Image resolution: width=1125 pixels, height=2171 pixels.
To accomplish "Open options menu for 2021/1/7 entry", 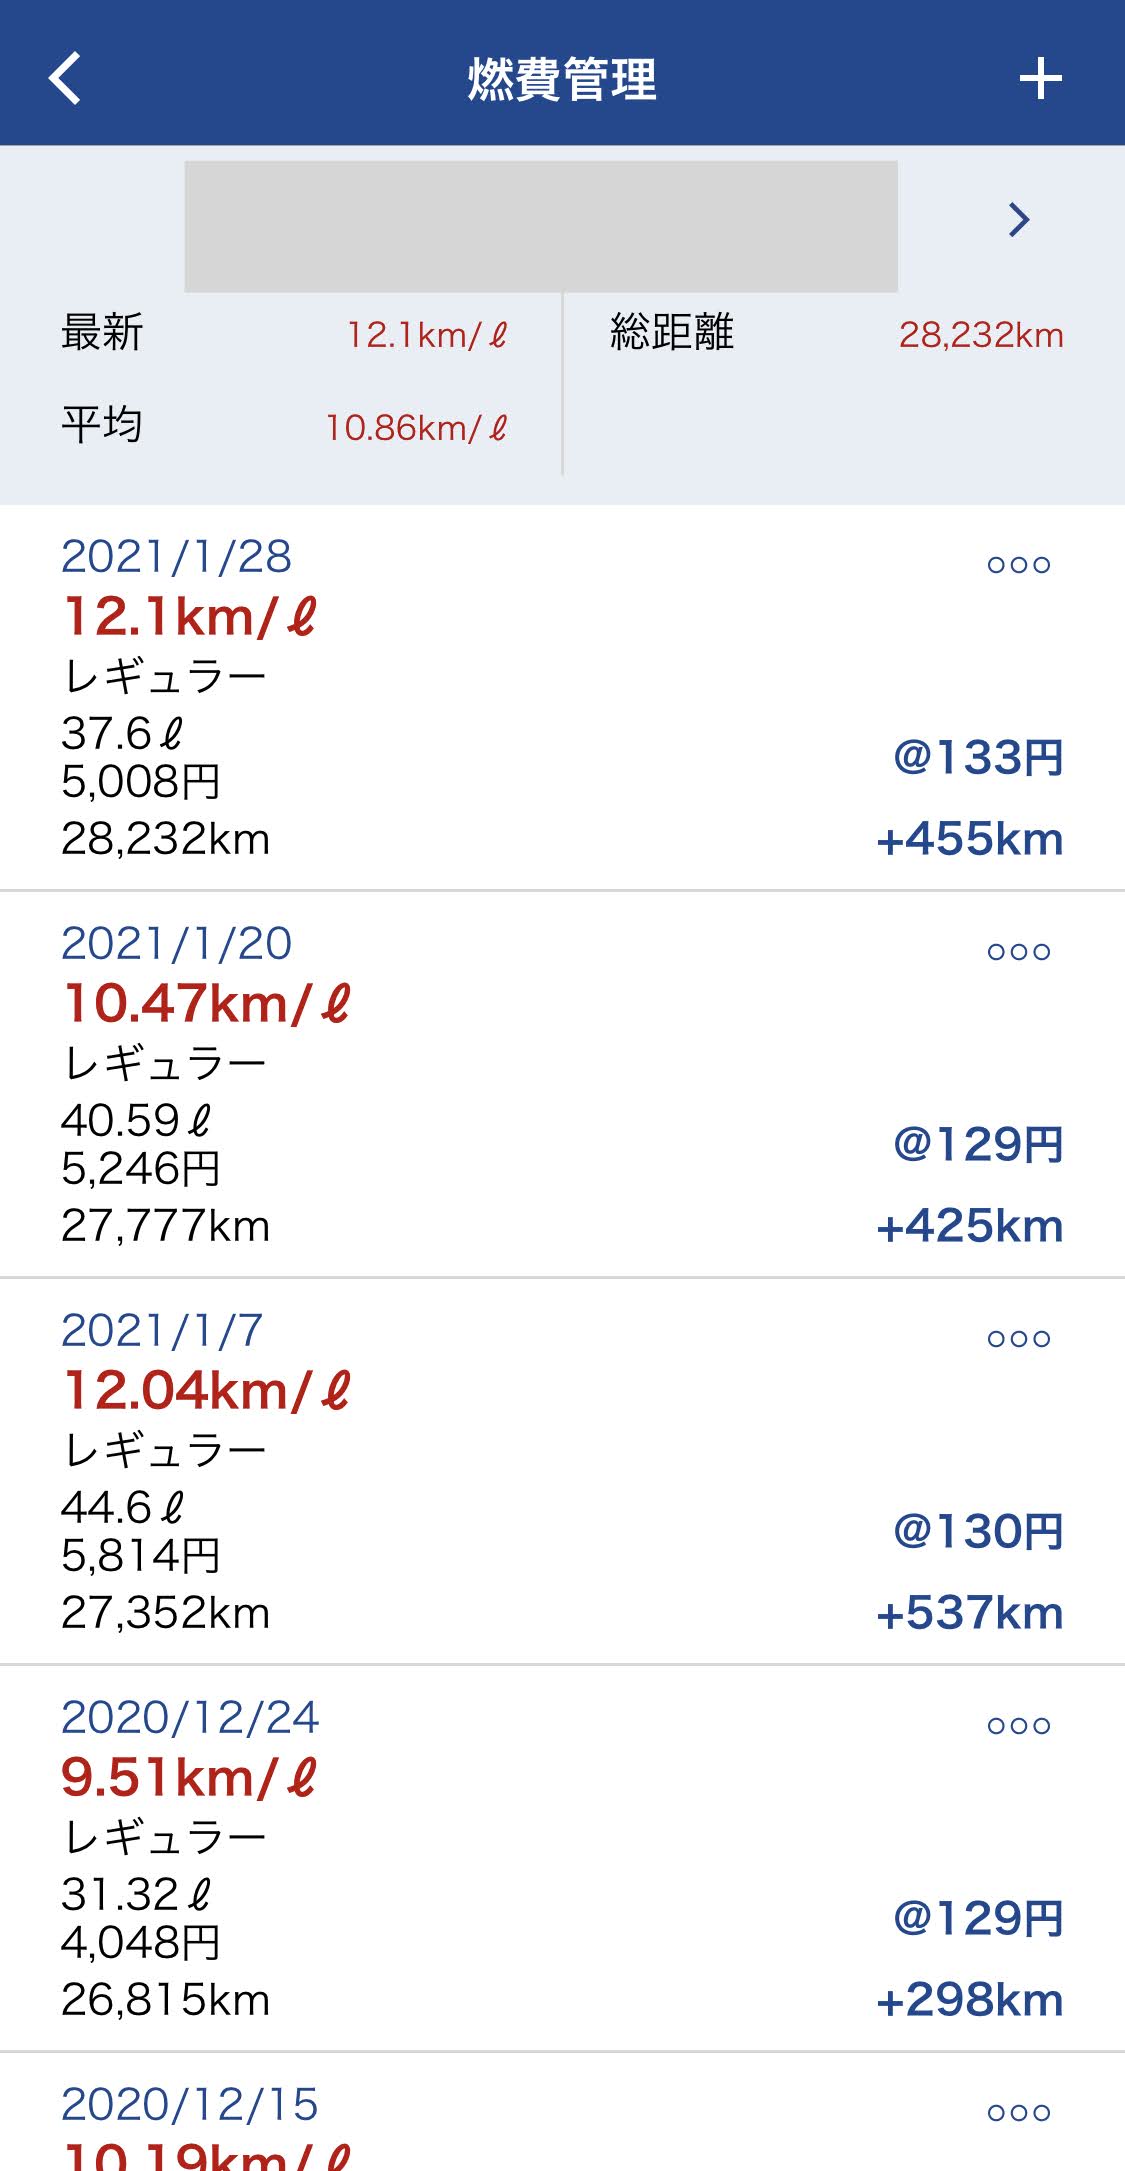I will 1018,1339.
